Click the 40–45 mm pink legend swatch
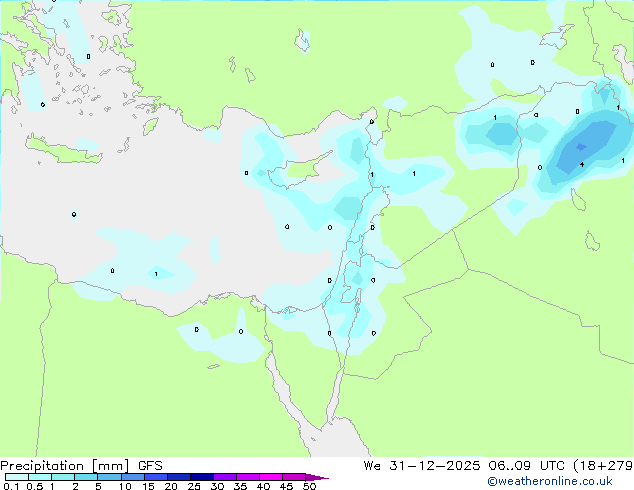The image size is (634, 490). coord(271,477)
